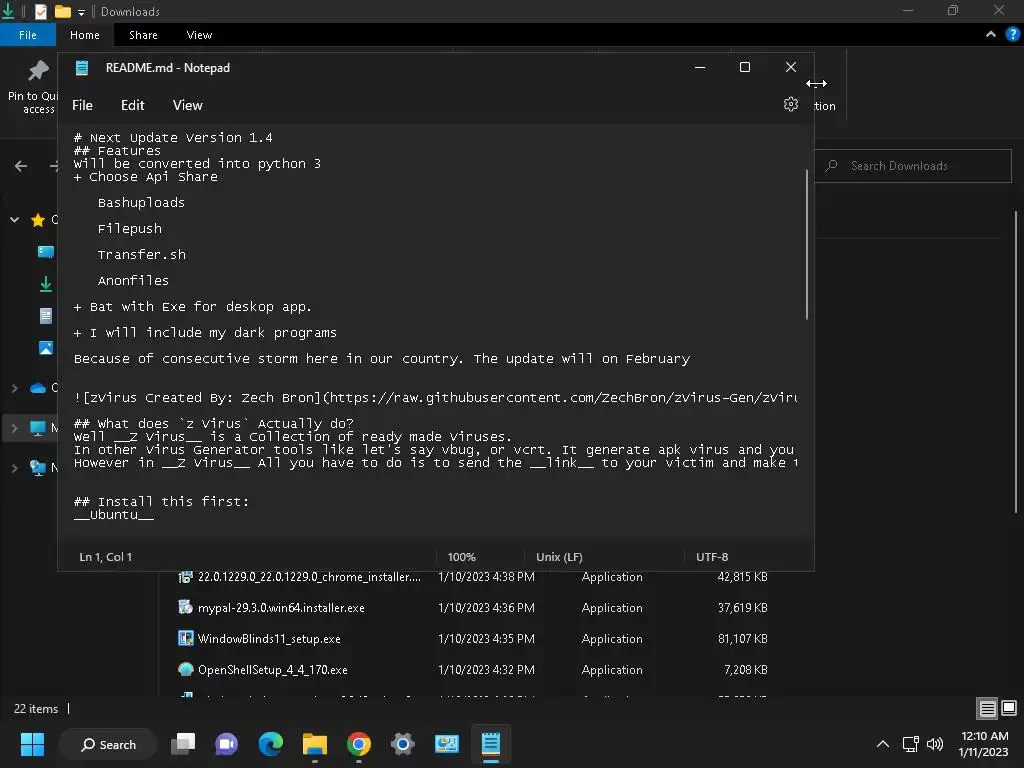Viewport: 1024px width, 768px height.
Task: Click the Search Downloads field
Action: click(x=913, y=166)
